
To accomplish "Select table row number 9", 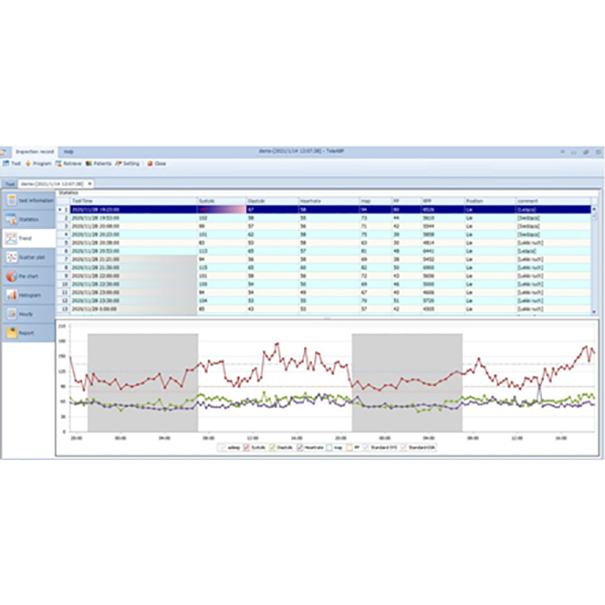I will pyautogui.click(x=324, y=276).
